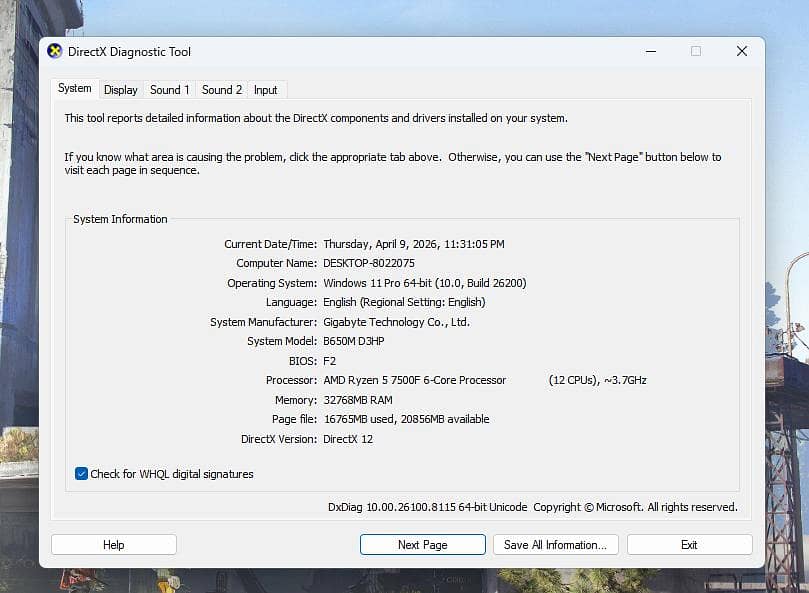Click the System Information group label
Viewport: 809px width, 593px height.
(120, 219)
